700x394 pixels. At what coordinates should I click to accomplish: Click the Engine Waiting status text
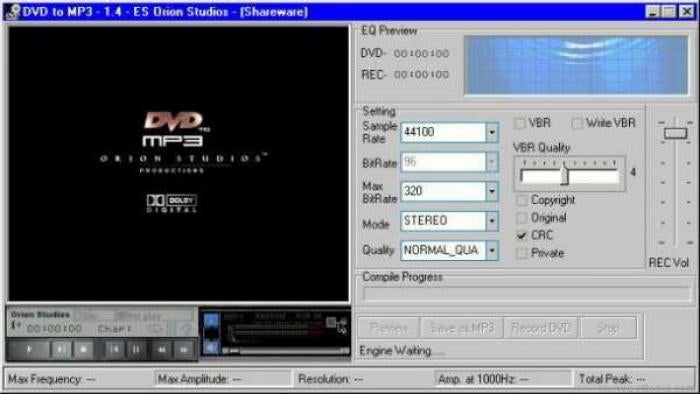coord(401,351)
